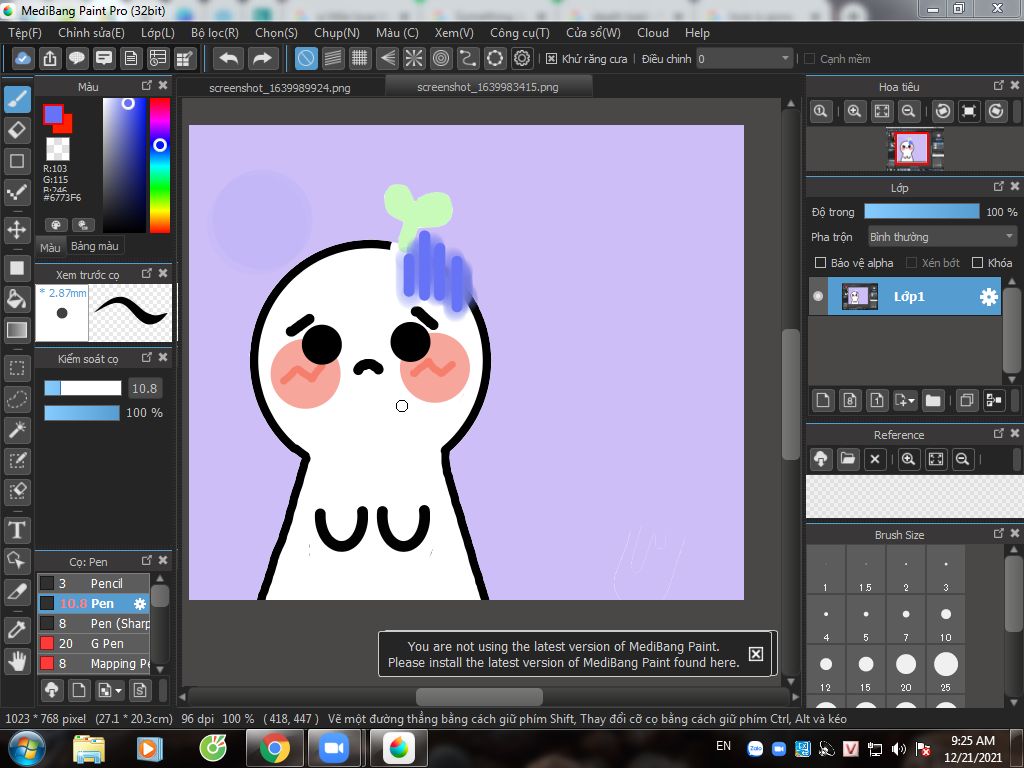Open Zoom from the taskbar

334,748
